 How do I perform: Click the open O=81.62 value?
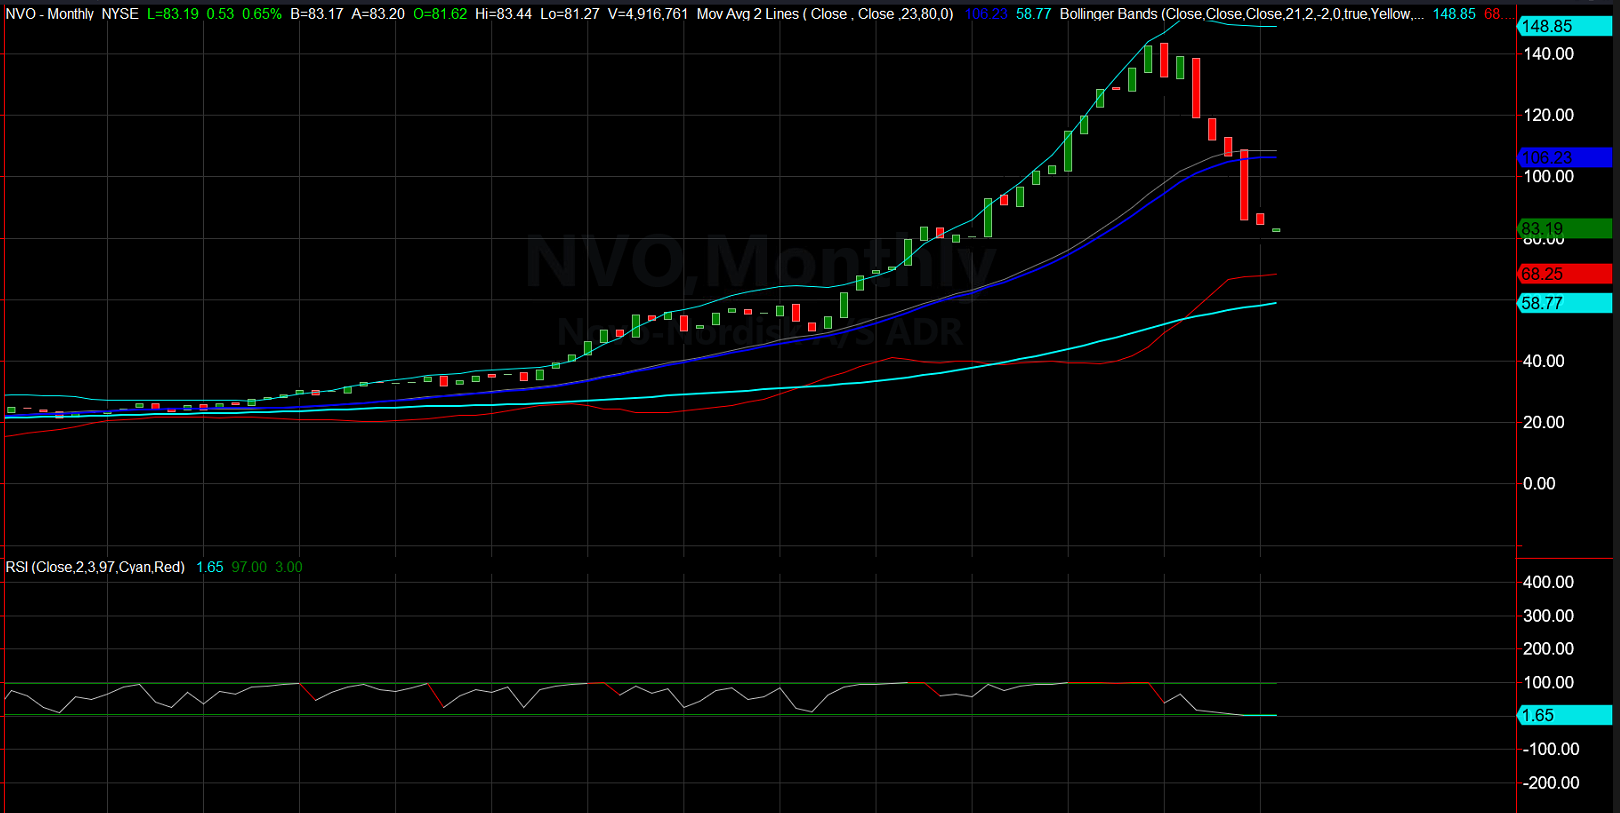(x=440, y=14)
